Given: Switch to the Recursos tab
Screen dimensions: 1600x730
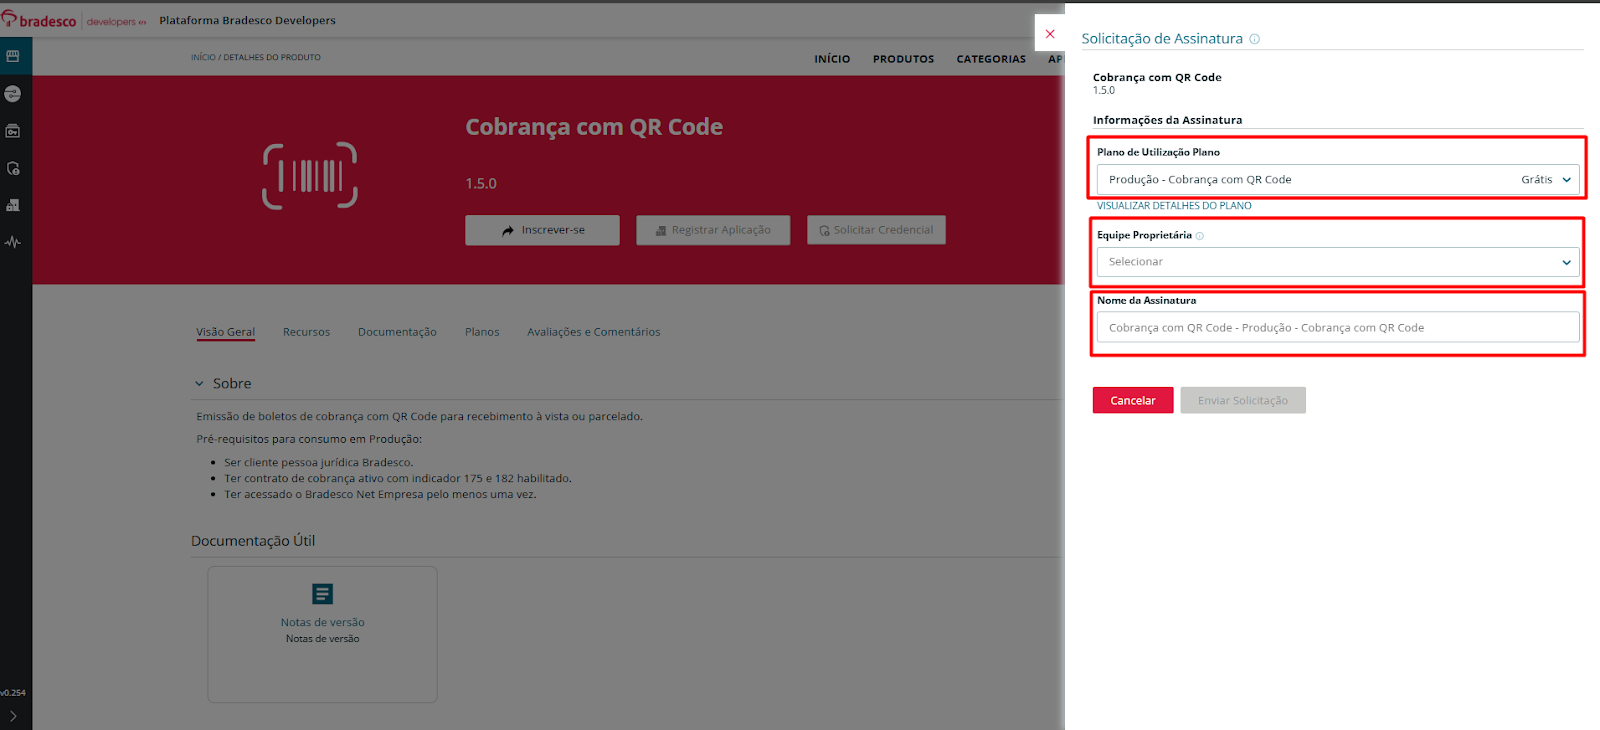Looking at the screenshot, I should point(306,332).
